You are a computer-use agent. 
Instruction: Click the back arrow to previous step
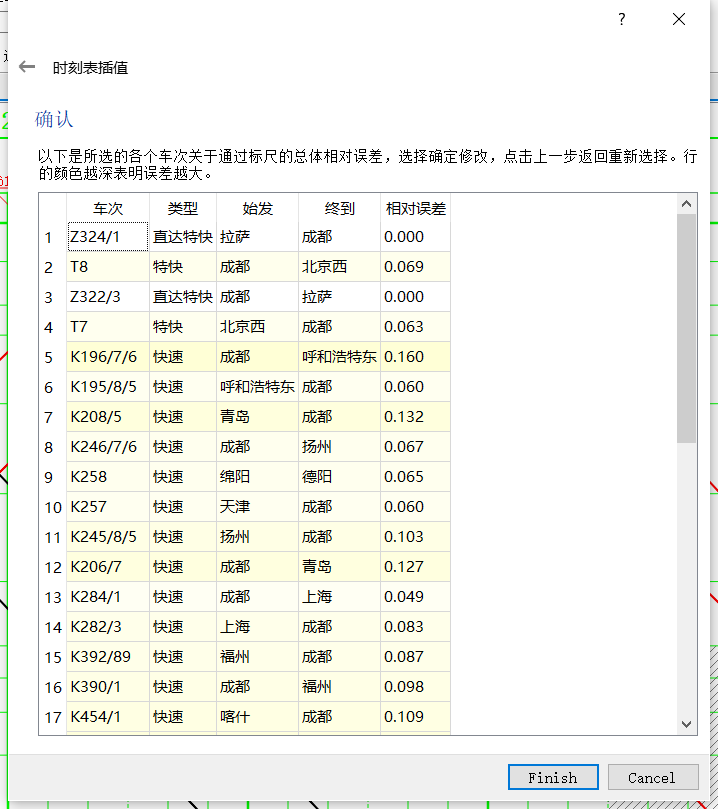27,67
